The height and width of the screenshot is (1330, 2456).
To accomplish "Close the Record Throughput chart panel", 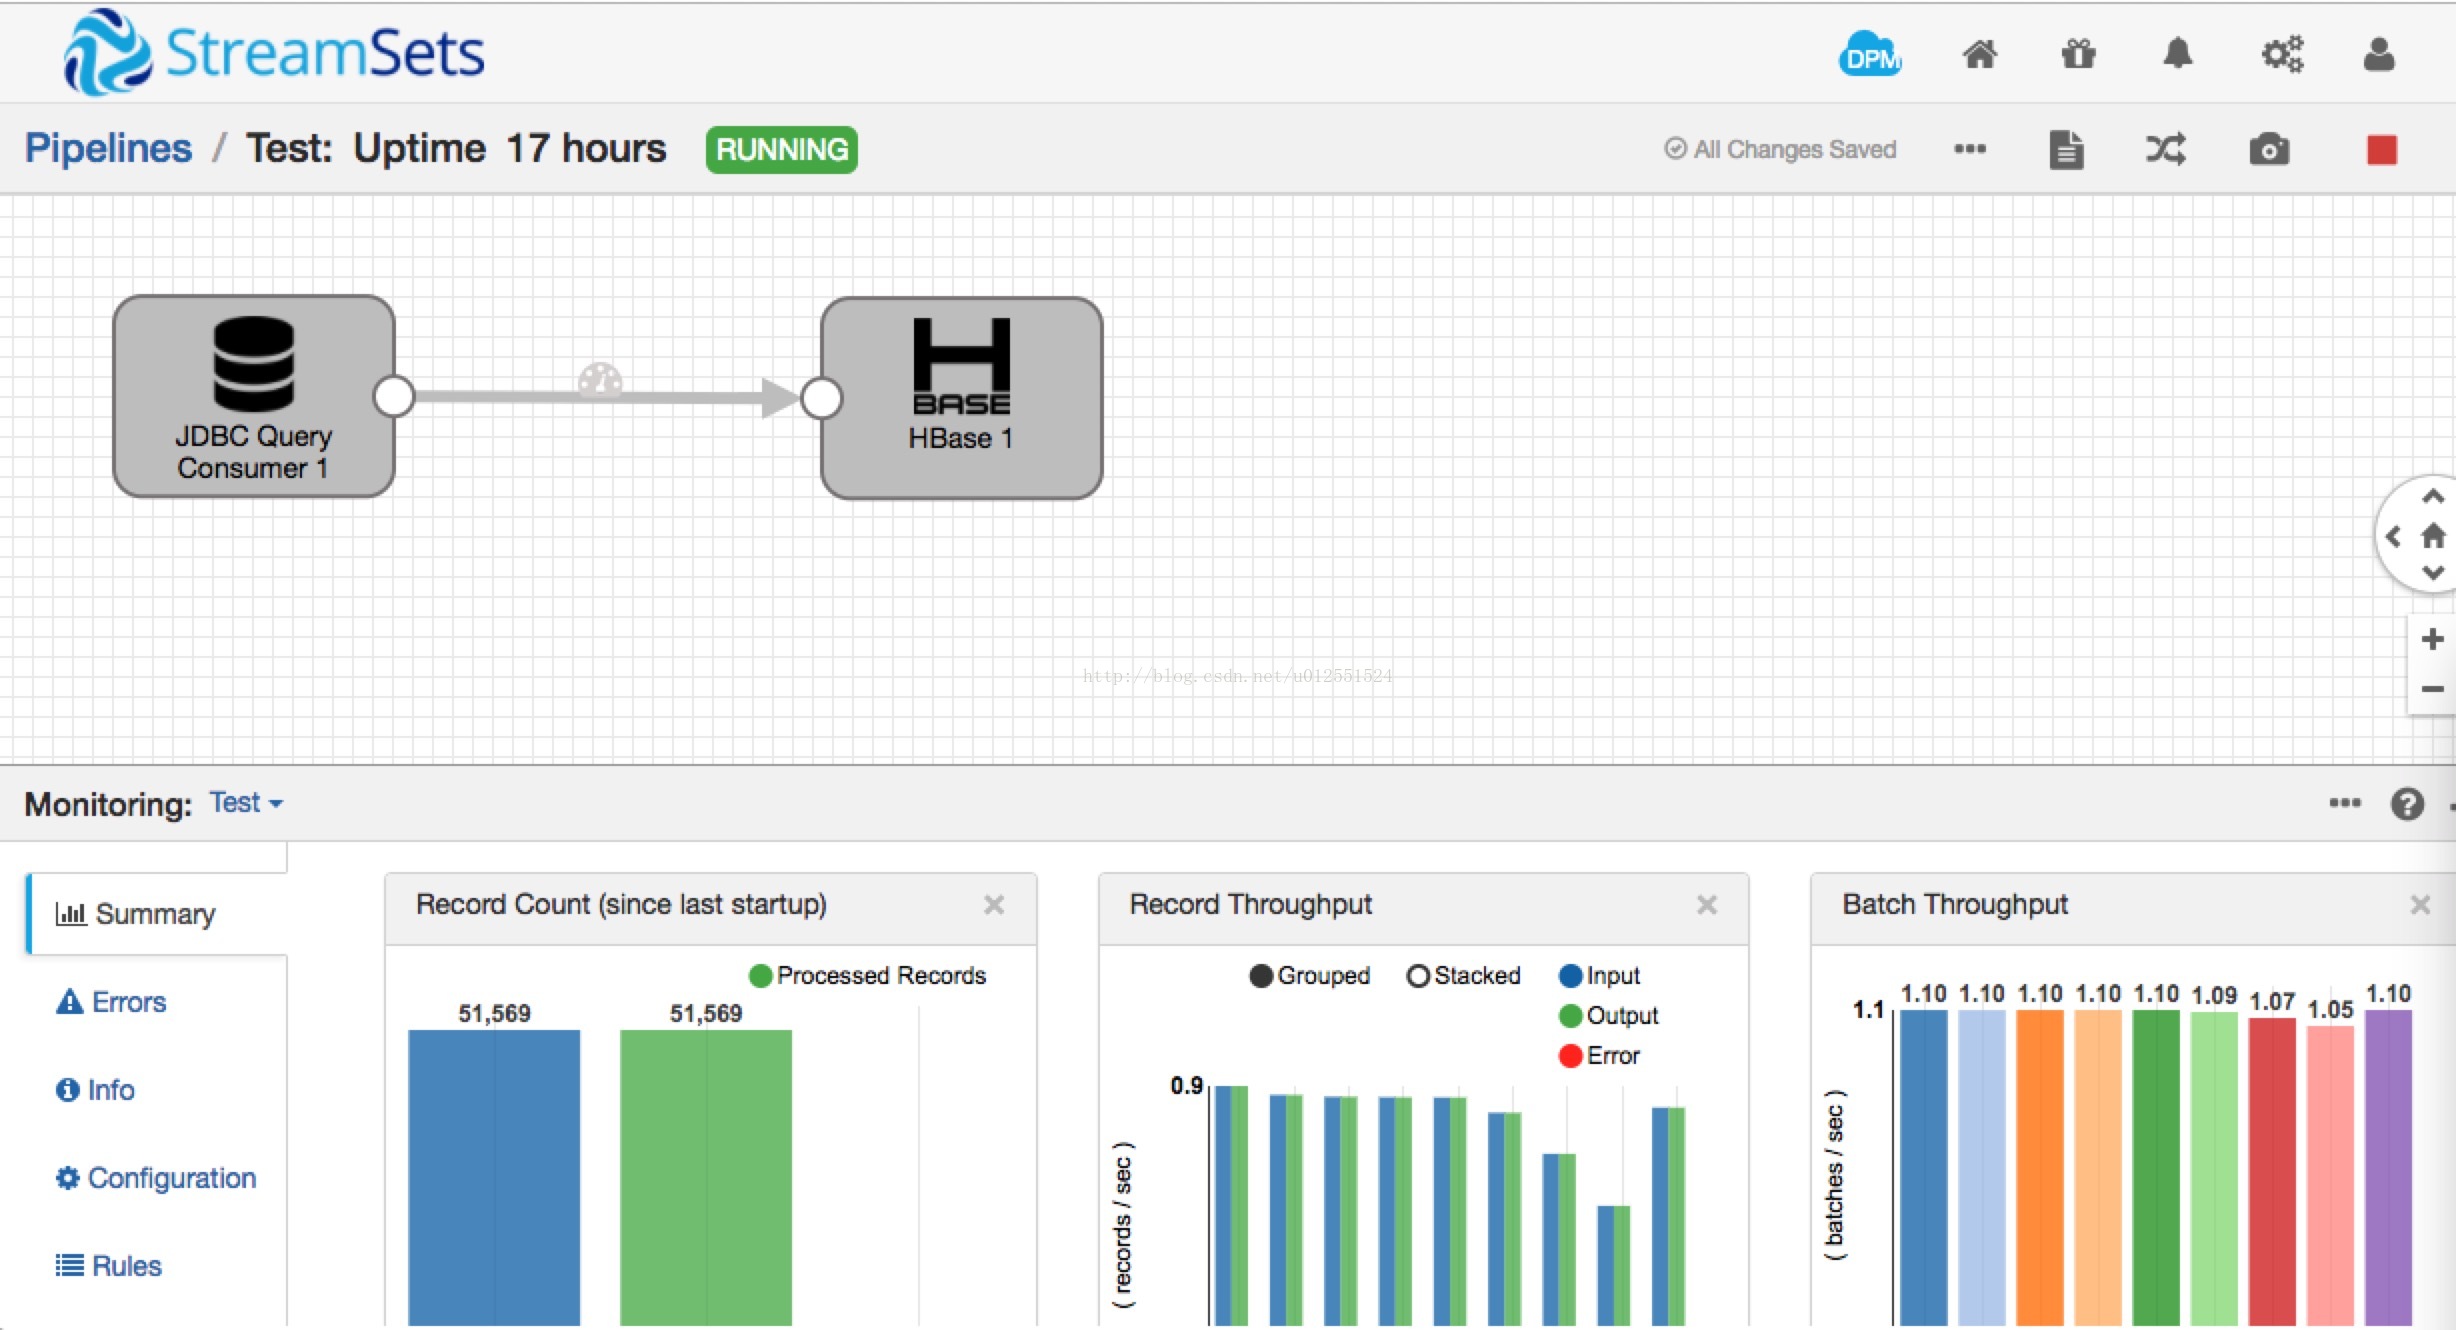I will pyautogui.click(x=1707, y=905).
